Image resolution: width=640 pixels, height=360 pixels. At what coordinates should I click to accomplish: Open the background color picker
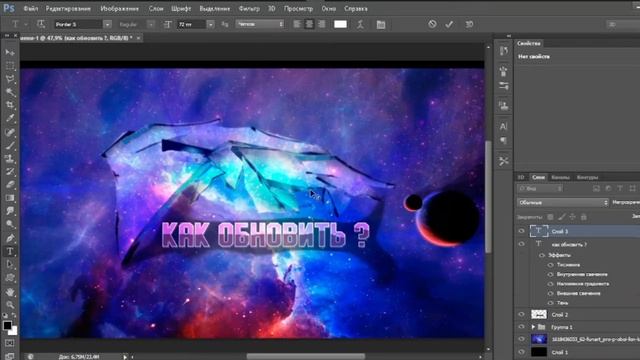(x=14, y=331)
